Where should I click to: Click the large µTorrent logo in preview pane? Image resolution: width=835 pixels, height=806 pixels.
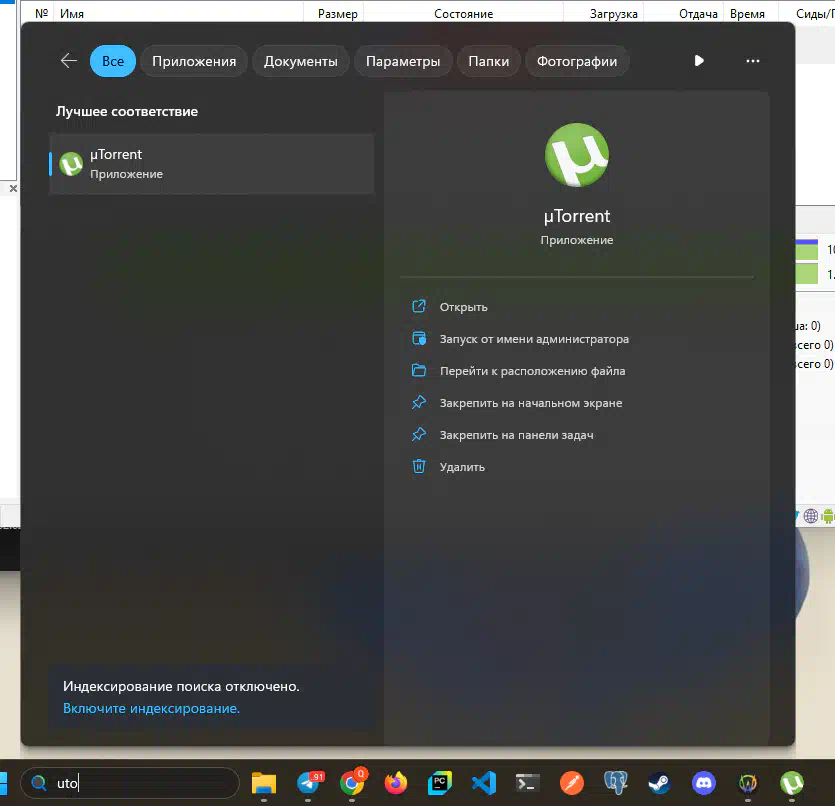pyautogui.click(x=577, y=155)
